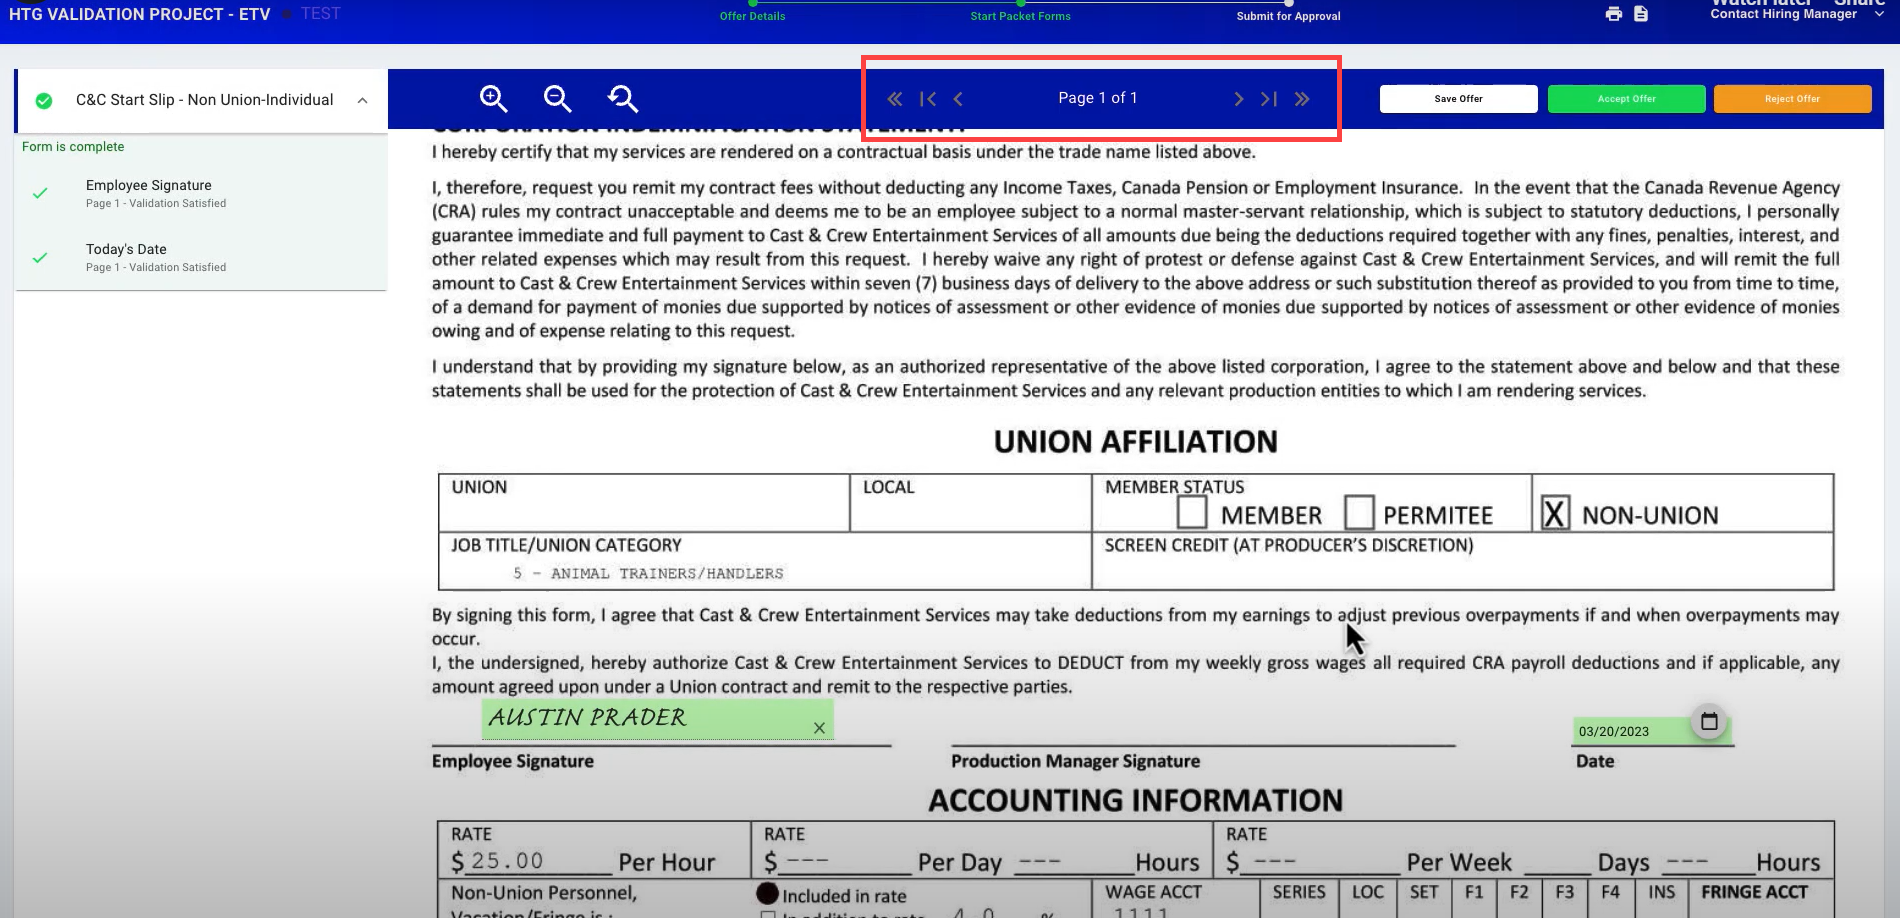The image size is (1900, 918).
Task: Click green complete check beside C&C Start Slip
Action: click(x=44, y=100)
